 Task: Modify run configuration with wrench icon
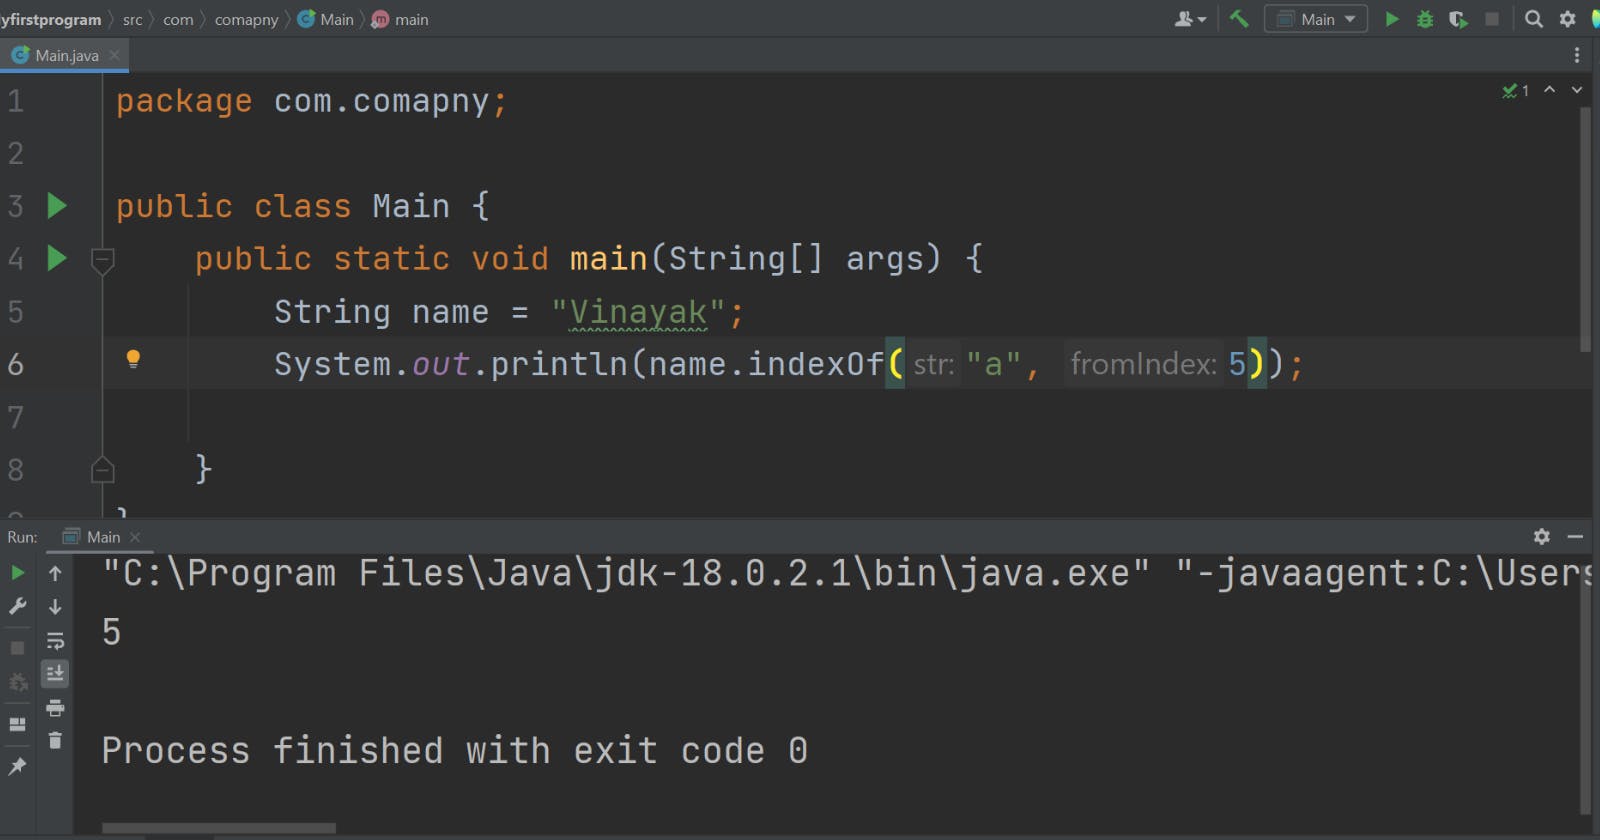point(17,606)
